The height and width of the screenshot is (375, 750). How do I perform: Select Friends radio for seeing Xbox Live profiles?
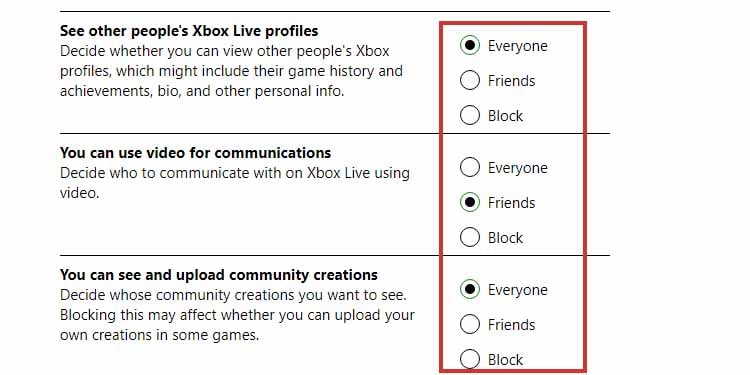(x=470, y=80)
